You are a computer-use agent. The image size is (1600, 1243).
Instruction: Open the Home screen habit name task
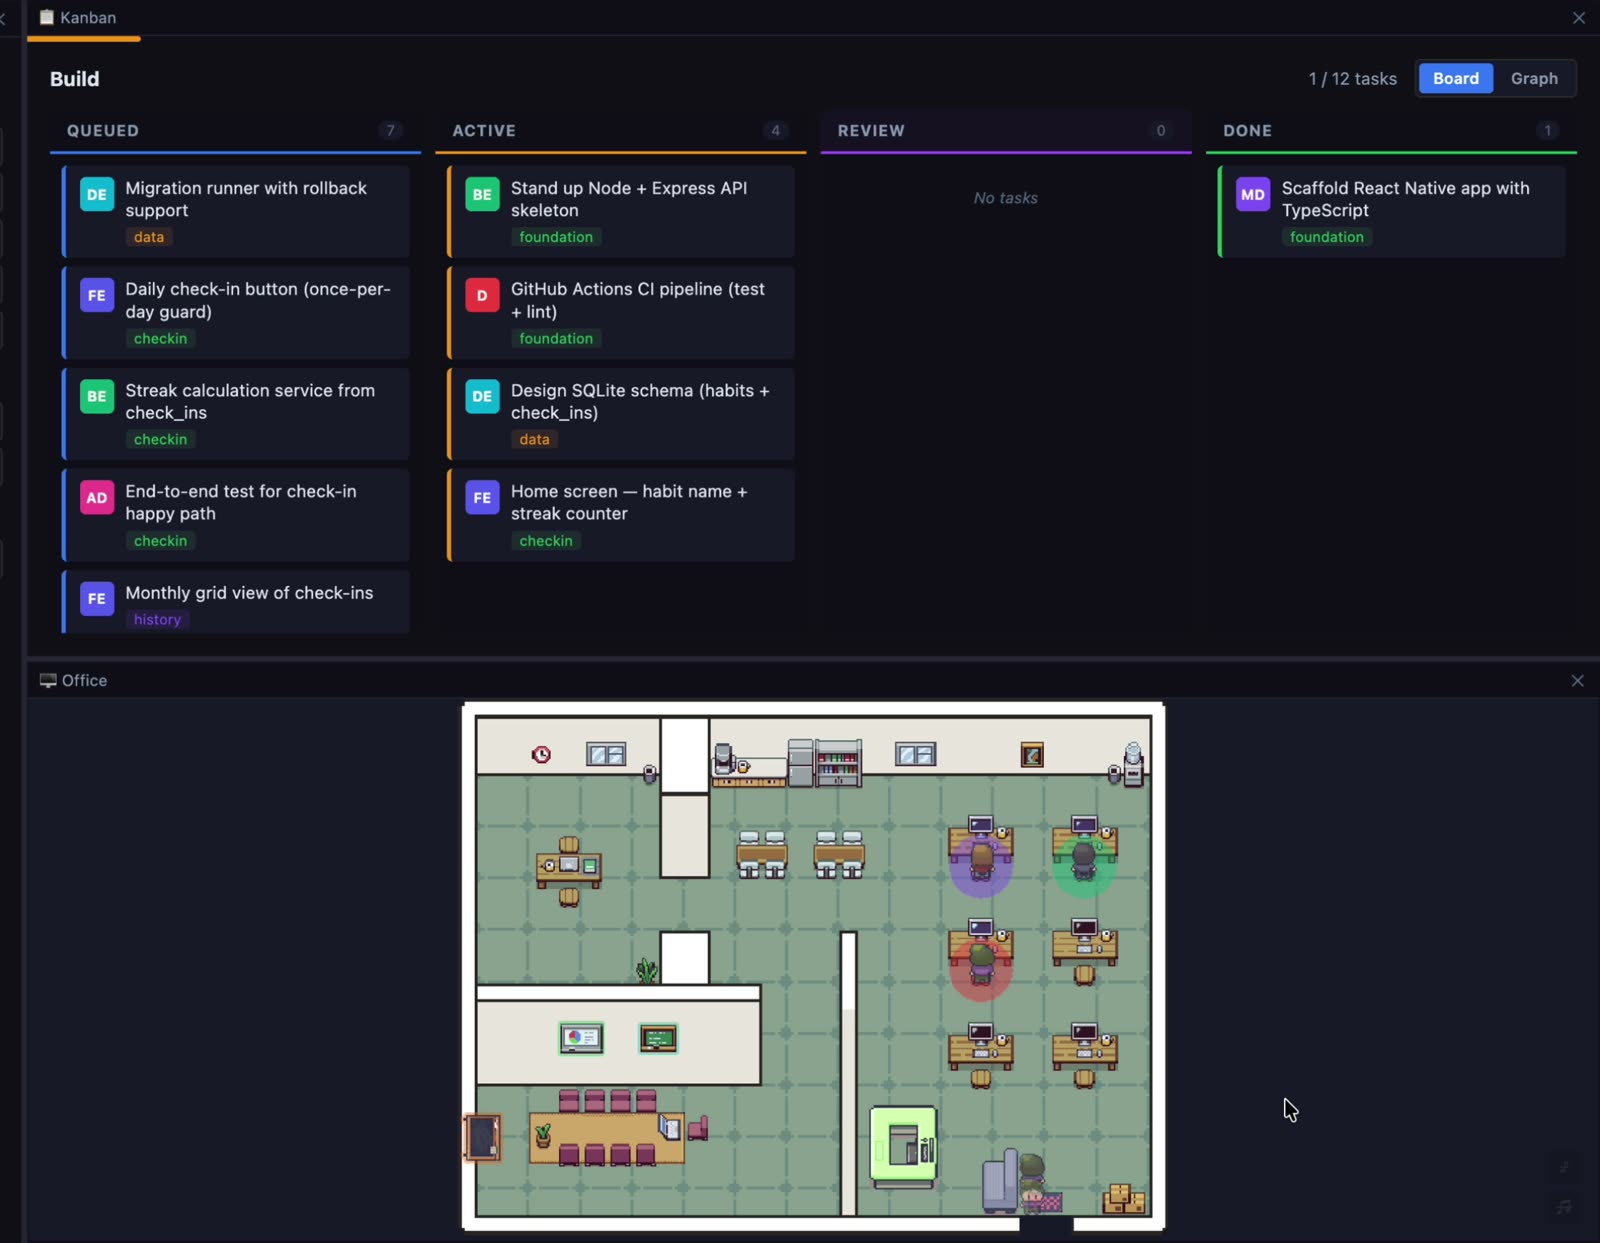(621, 514)
